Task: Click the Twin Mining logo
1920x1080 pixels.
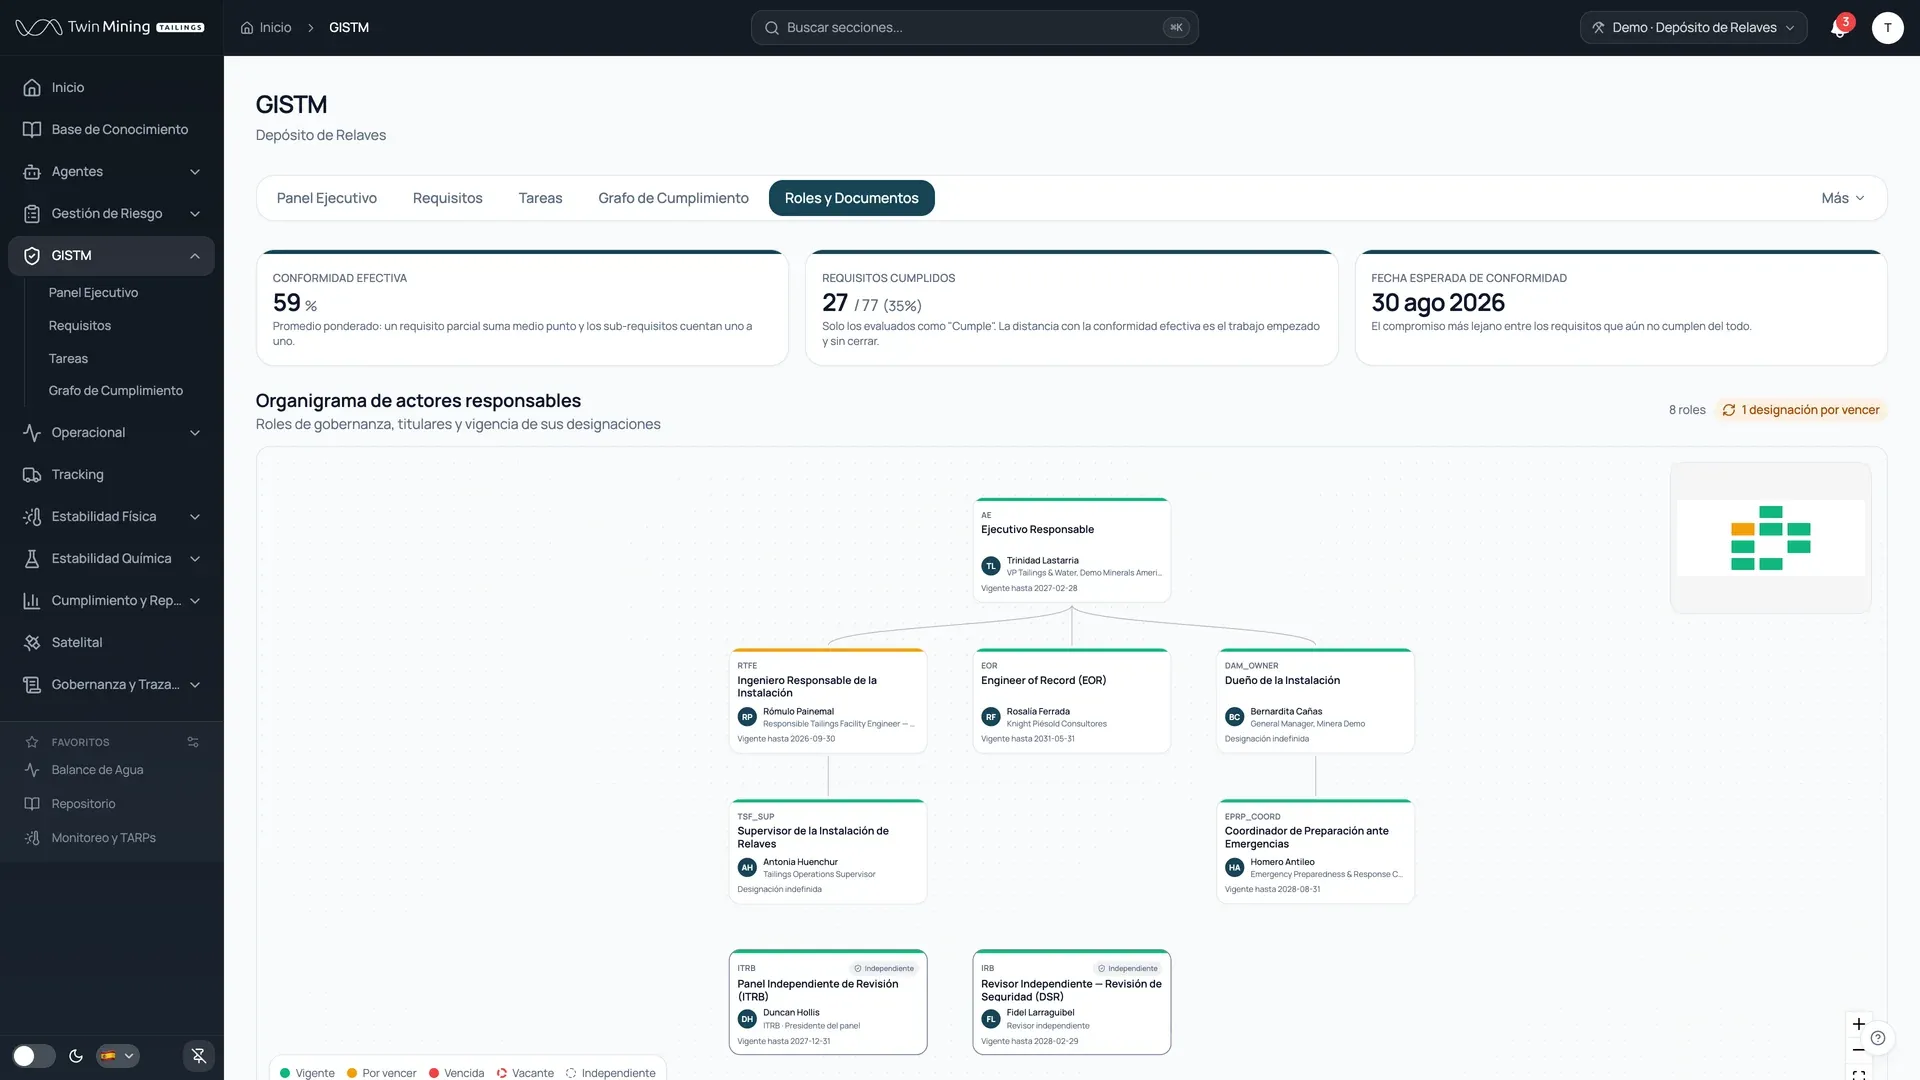Action: pos(110,28)
